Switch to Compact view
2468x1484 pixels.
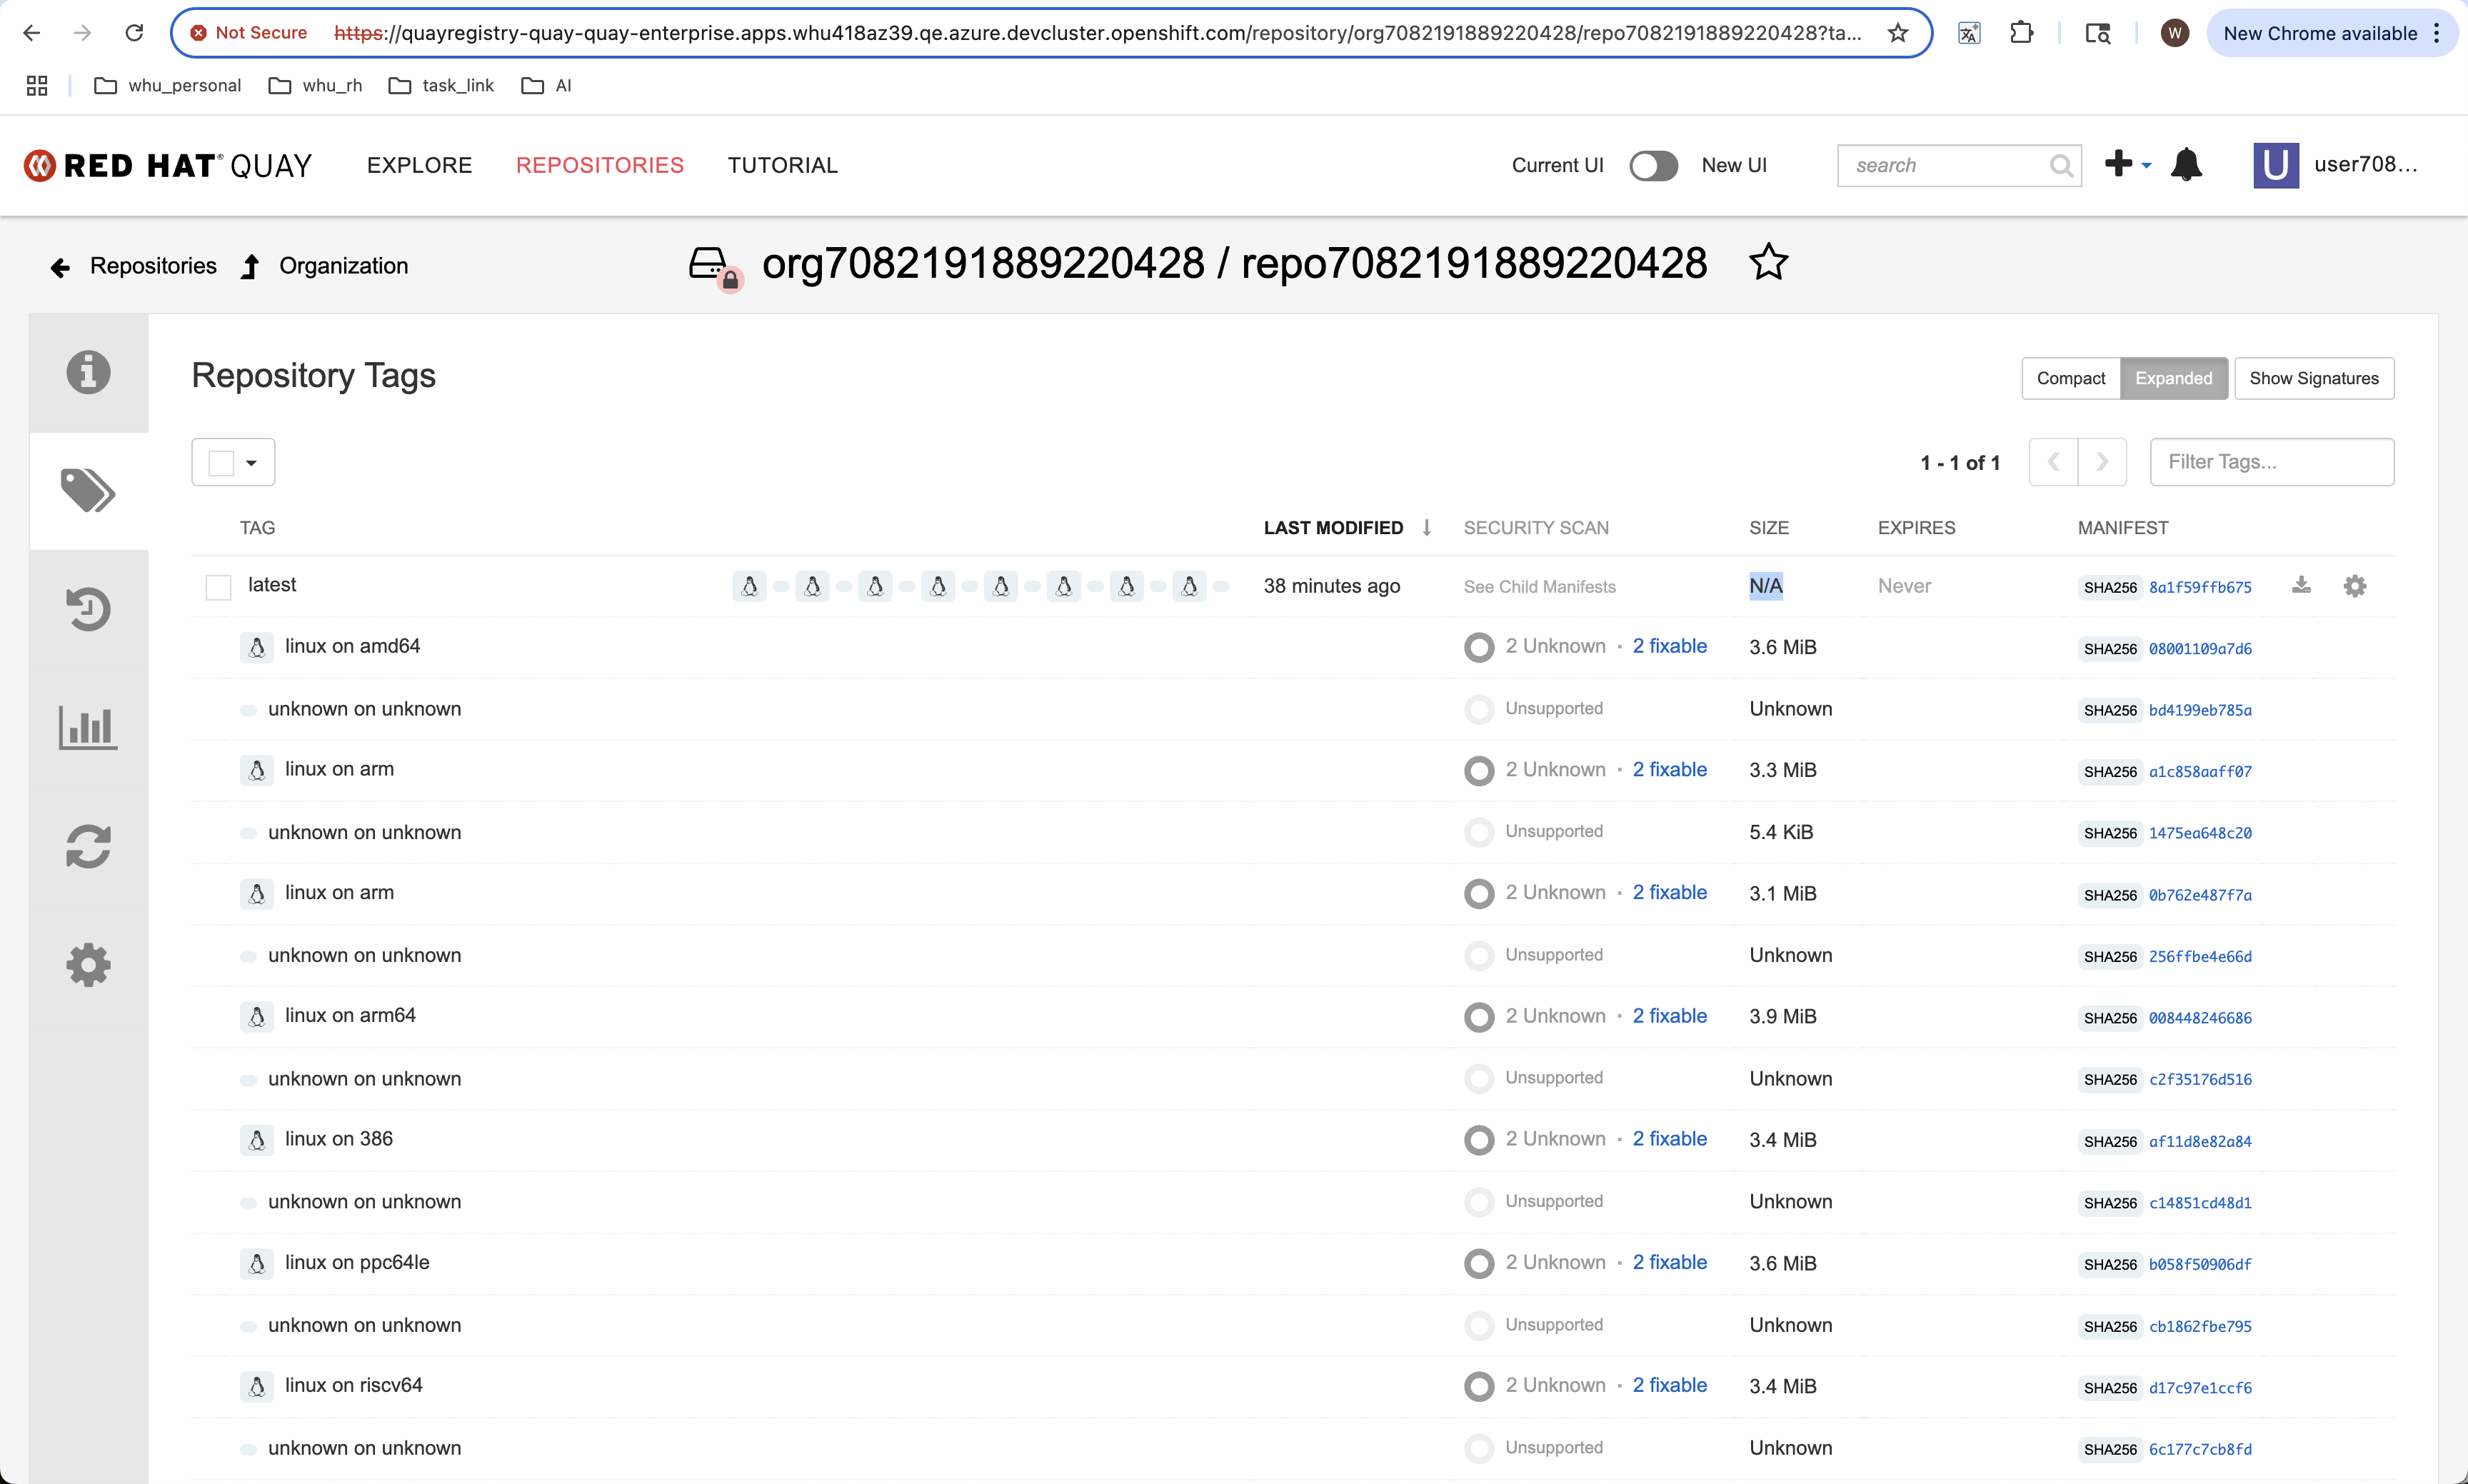[2070, 378]
